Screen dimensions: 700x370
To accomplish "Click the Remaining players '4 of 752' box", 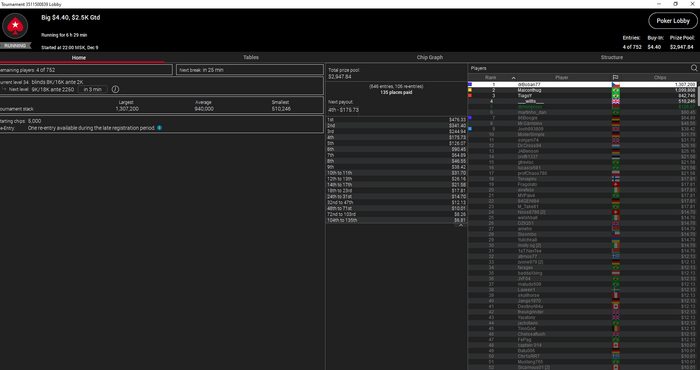I will tap(86, 70).
